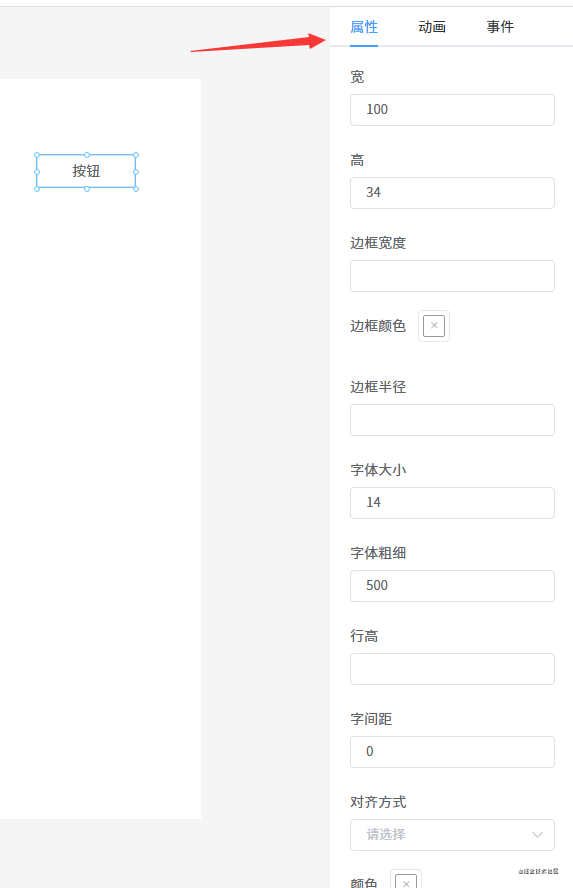The height and width of the screenshot is (888, 573).
Task: Click the 字间距 input showing 0
Action: pyautogui.click(x=452, y=752)
